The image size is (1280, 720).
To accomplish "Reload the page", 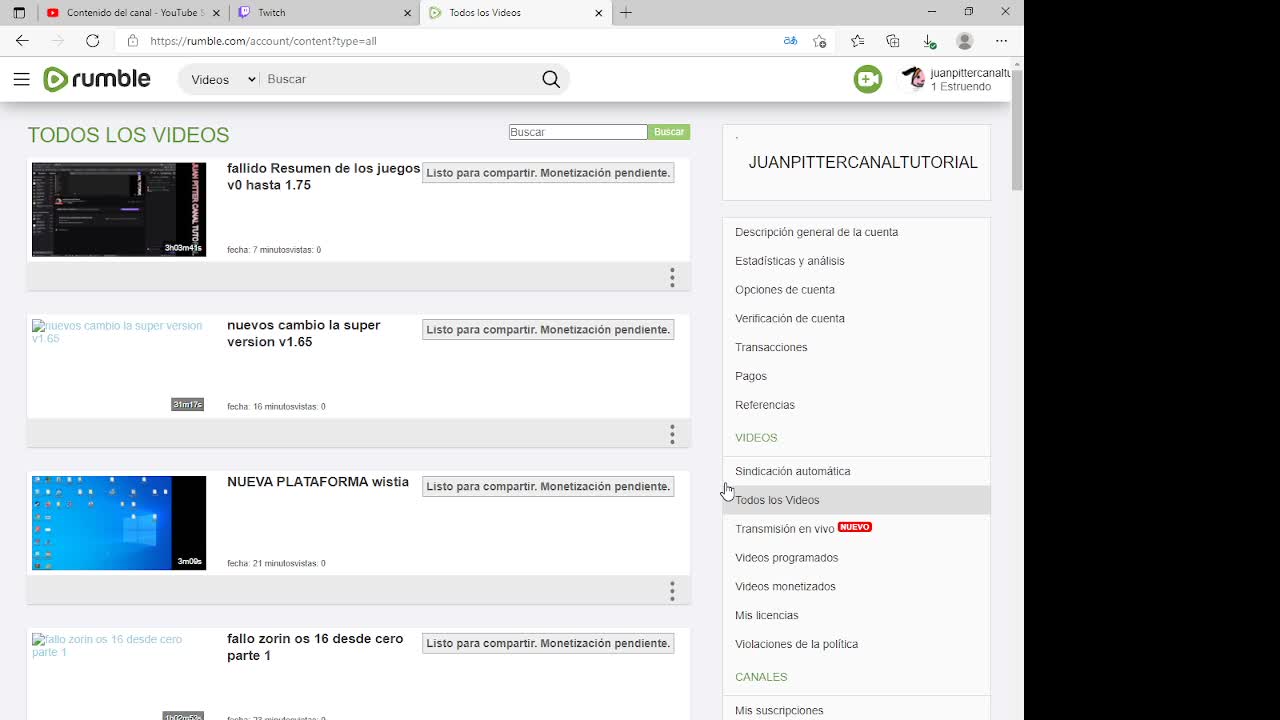I will 92,41.
